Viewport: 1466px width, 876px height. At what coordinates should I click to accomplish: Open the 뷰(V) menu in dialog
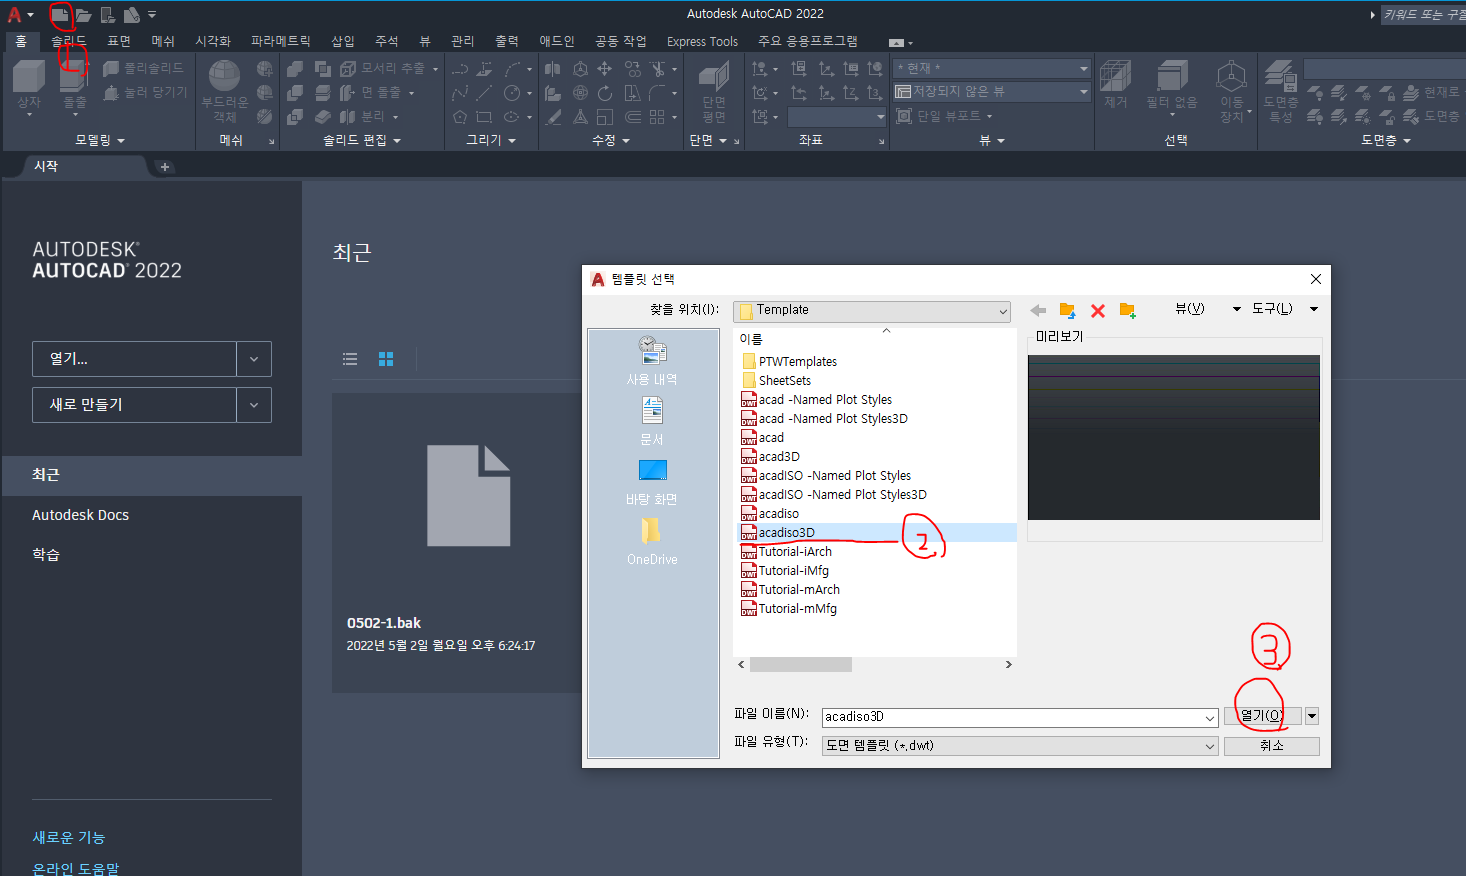1189,309
